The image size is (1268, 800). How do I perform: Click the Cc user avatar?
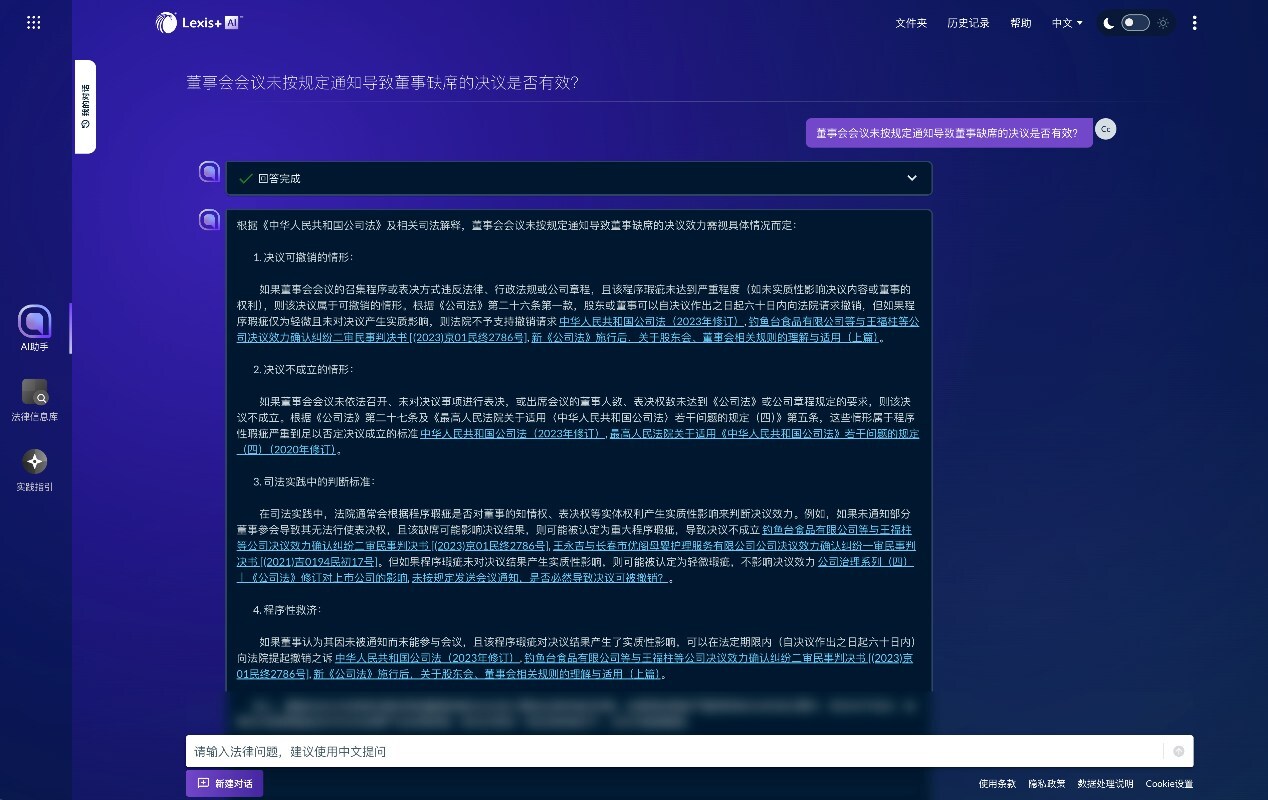coord(1105,129)
